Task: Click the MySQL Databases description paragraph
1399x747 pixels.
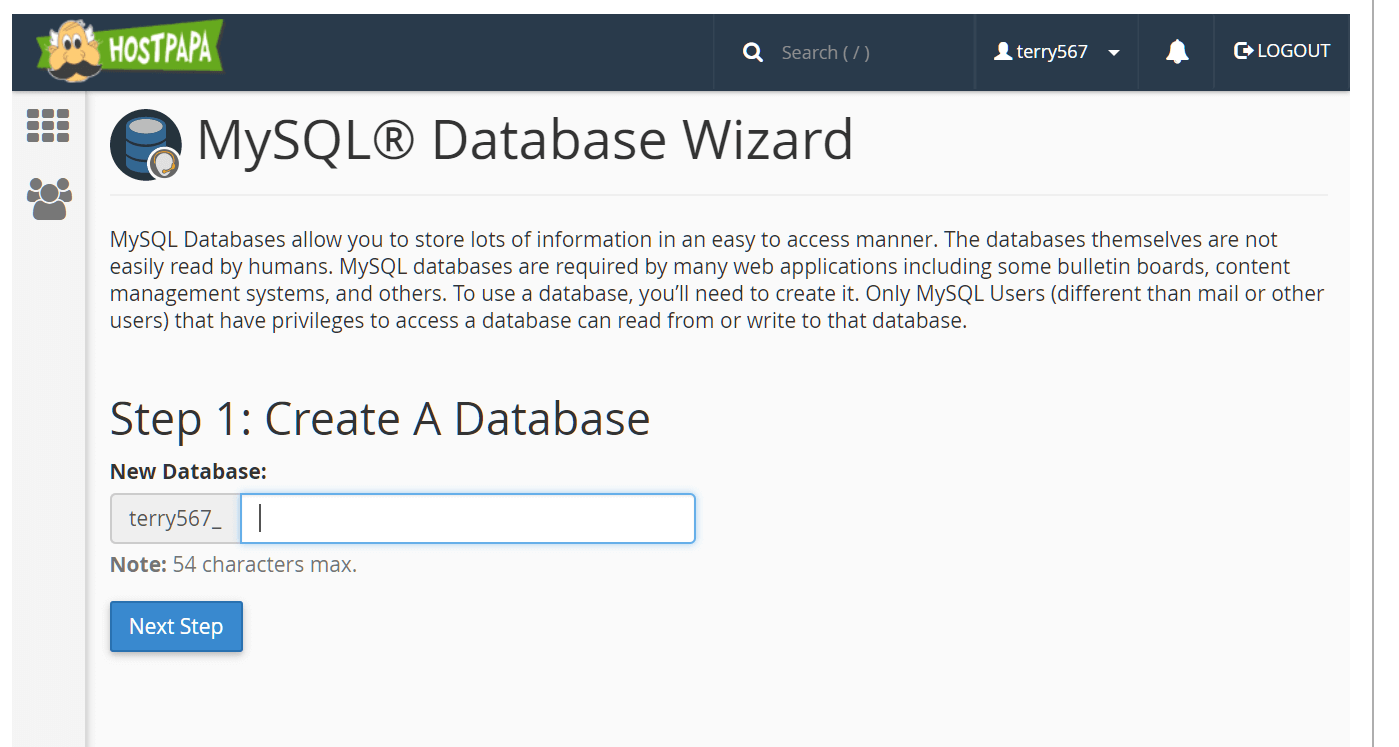Action: pos(717,281)
